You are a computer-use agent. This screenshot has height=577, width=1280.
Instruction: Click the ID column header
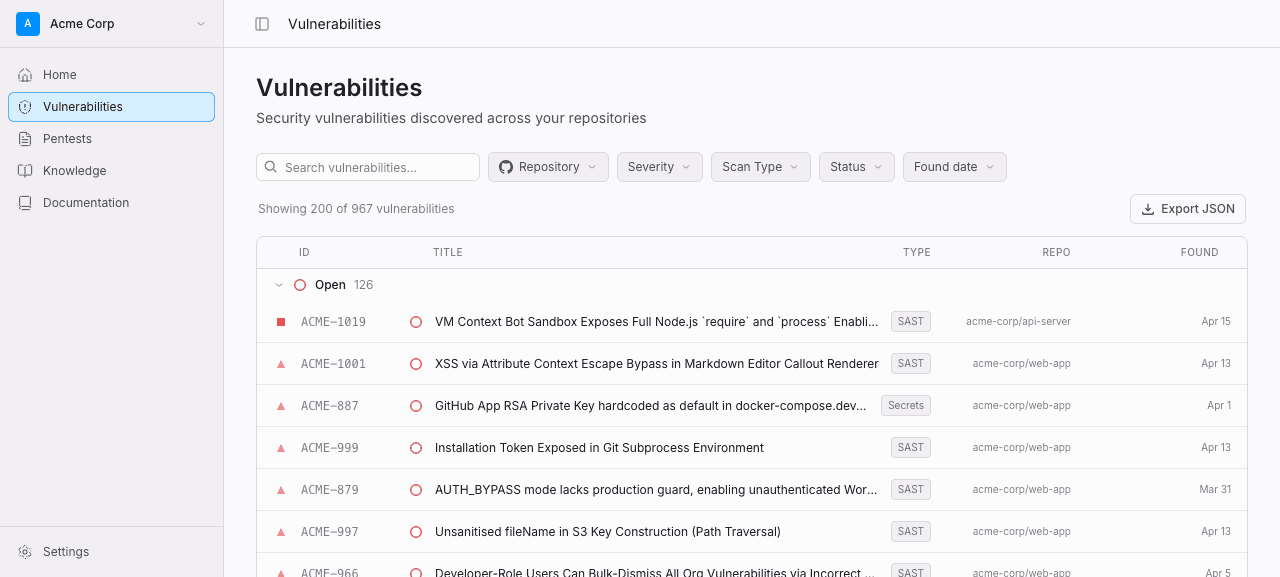[x=304, y=253]
